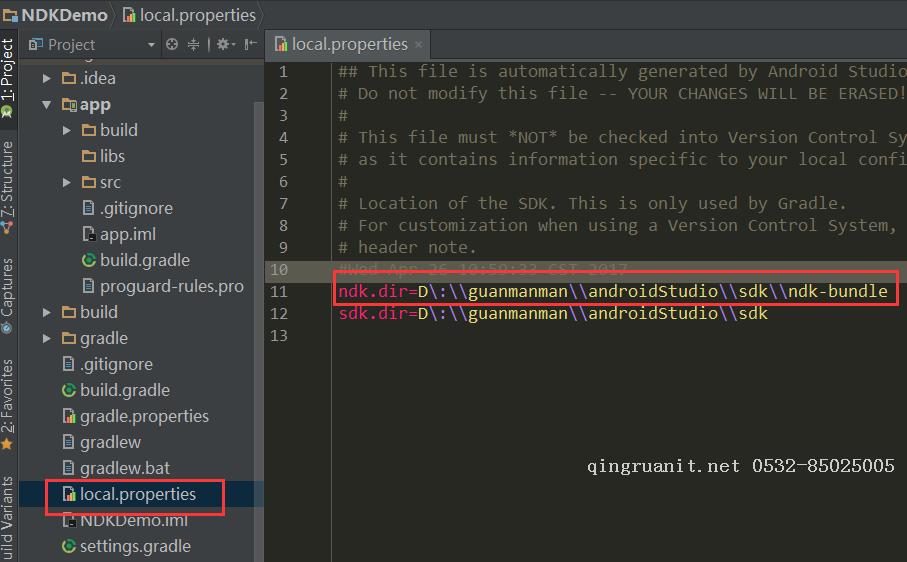
Task: Open the 2: Favorites tool window tab
Action: [x=8, y=404]
